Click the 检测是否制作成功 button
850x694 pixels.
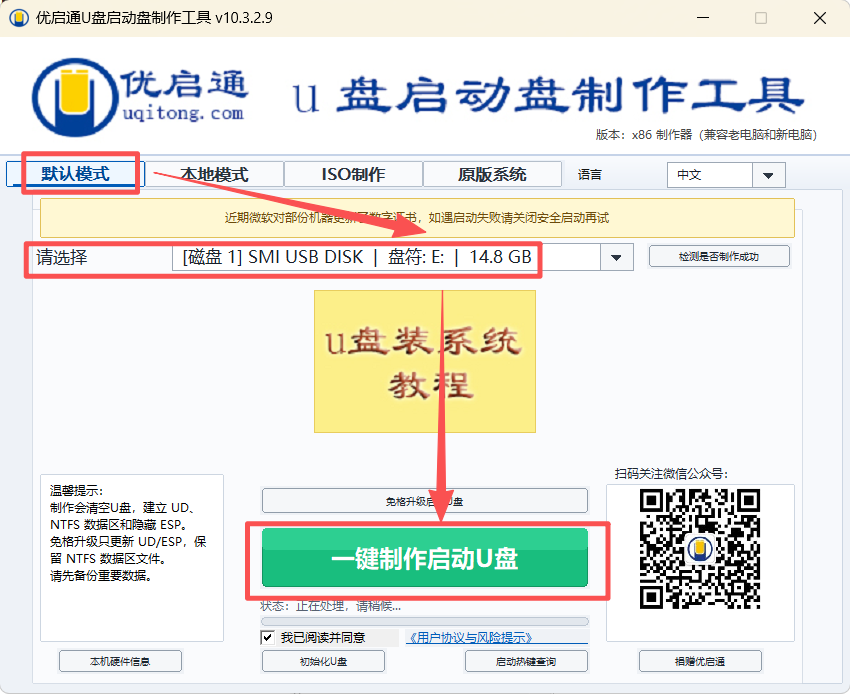tap(719, 256)
